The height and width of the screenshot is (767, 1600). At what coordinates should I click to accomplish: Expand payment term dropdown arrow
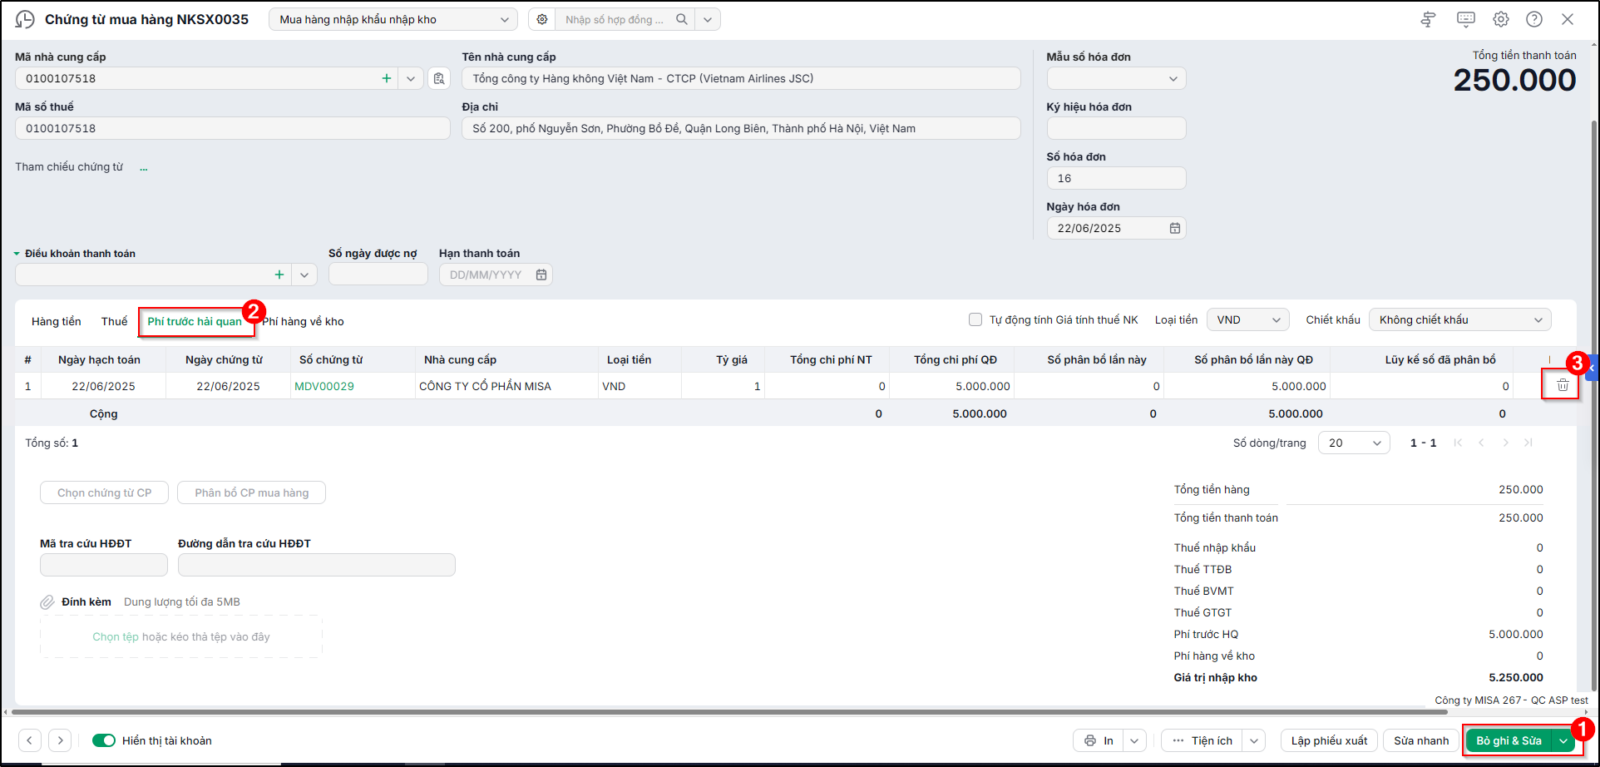pos(305,274)
